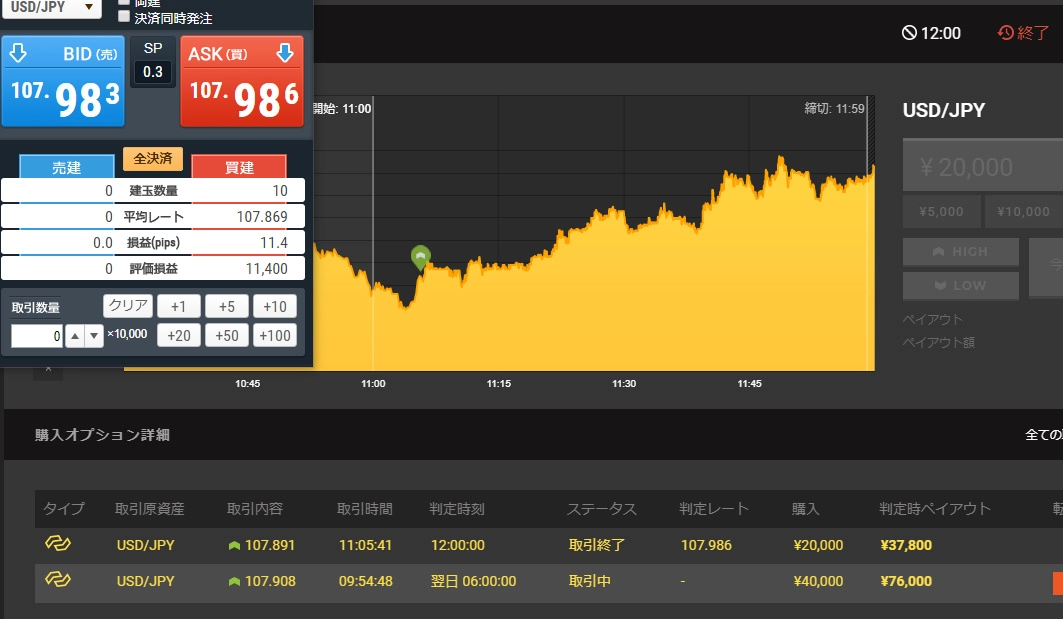Click the 判定時ペイアウト column header
The image size is (1063, 619).
tap(935, 508)
